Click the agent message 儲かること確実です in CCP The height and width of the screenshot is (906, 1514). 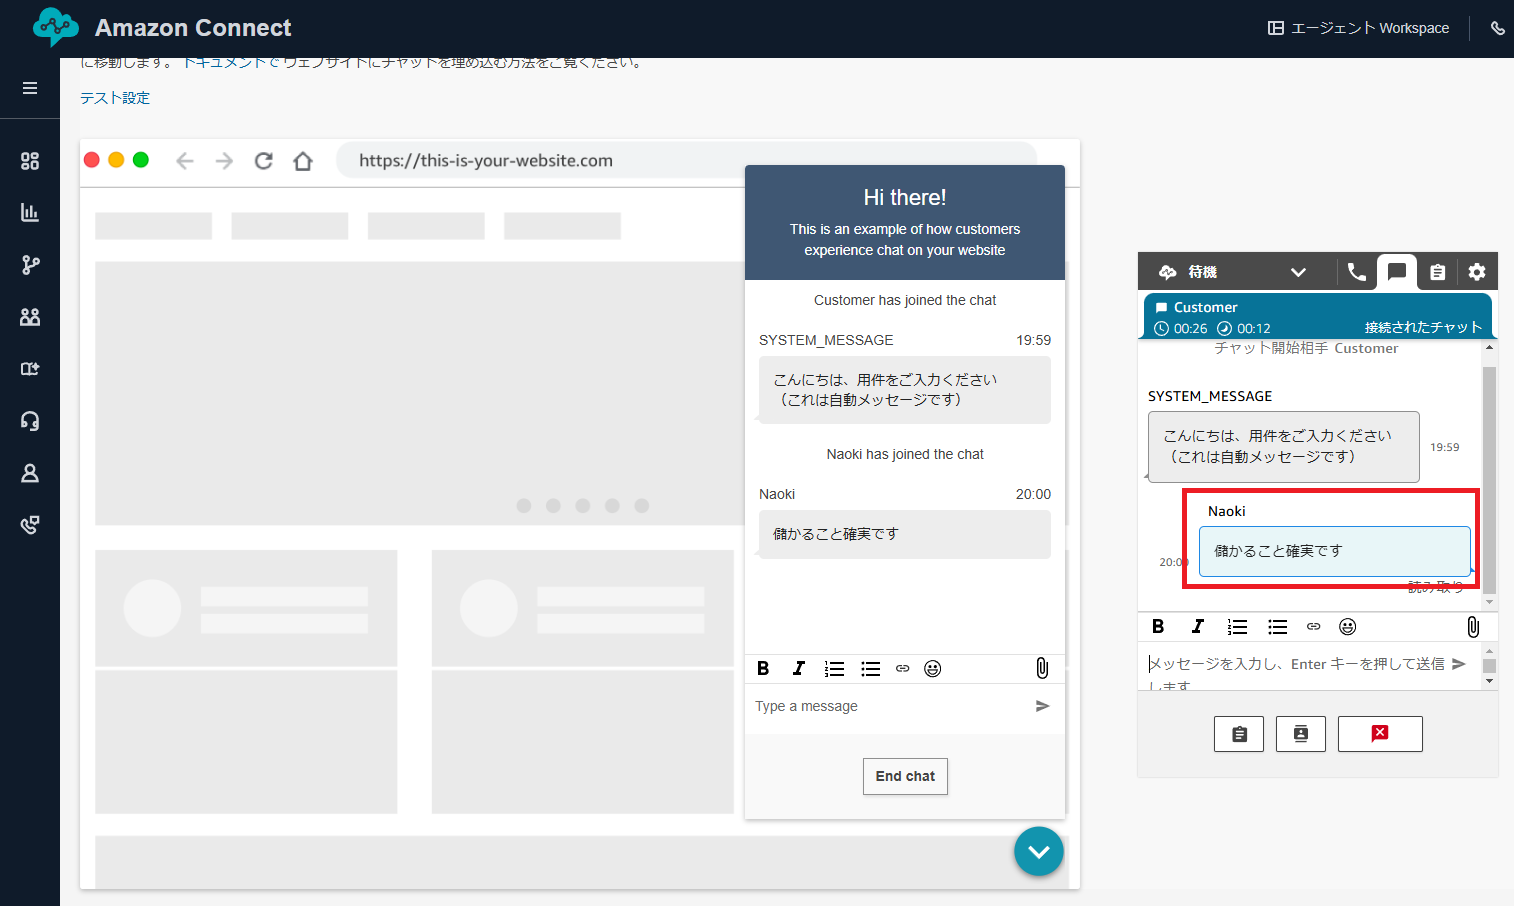pyautogui.click(x=1335, y=551)
